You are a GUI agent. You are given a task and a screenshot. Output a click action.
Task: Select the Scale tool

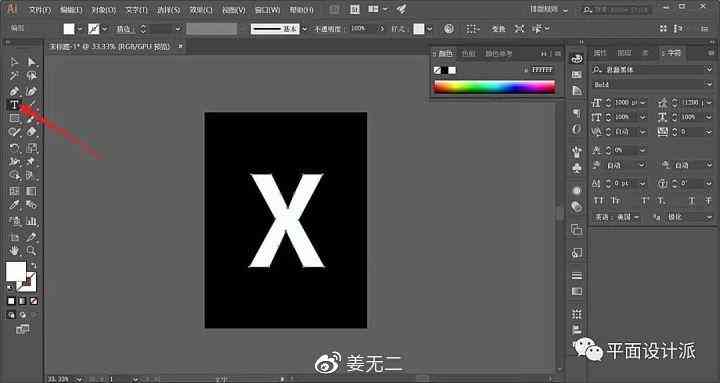(31, 148)
